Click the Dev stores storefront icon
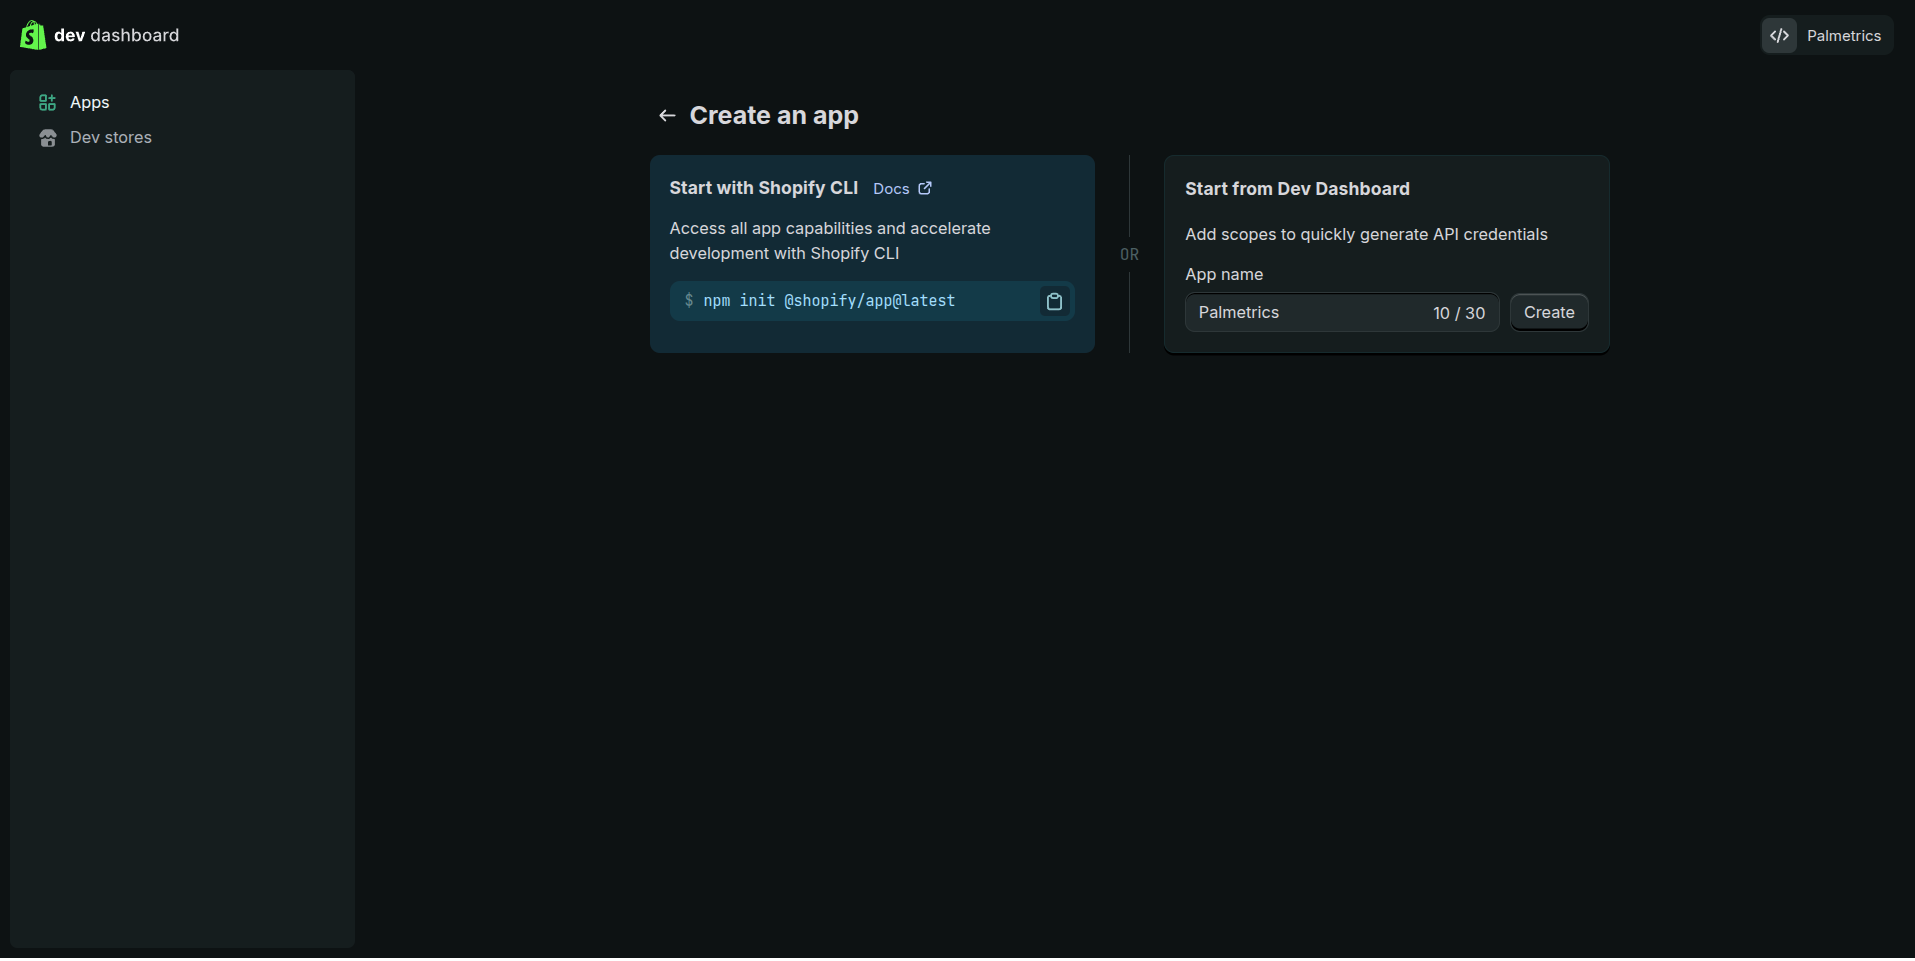Screen dimensions: 1915x961 click(x=47, y=138)
